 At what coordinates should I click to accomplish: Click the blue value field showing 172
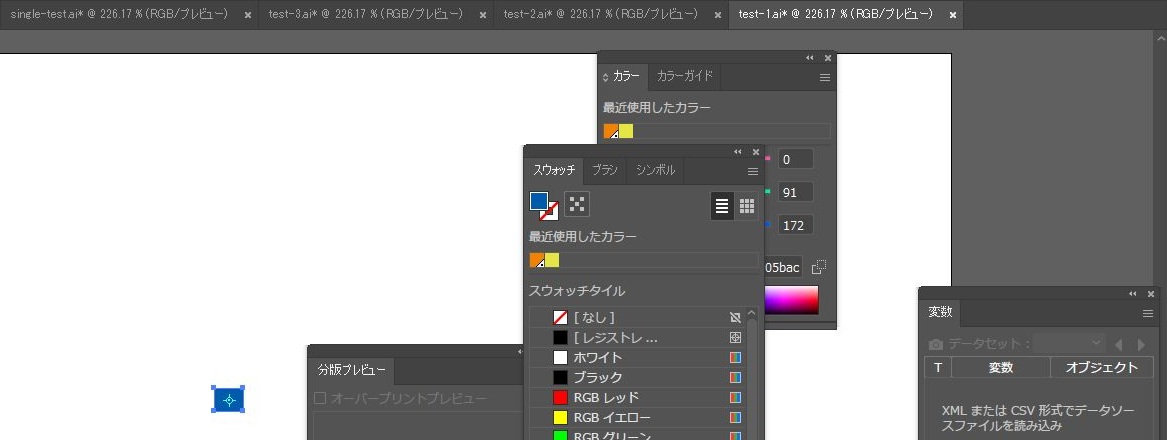click(796, 225)
